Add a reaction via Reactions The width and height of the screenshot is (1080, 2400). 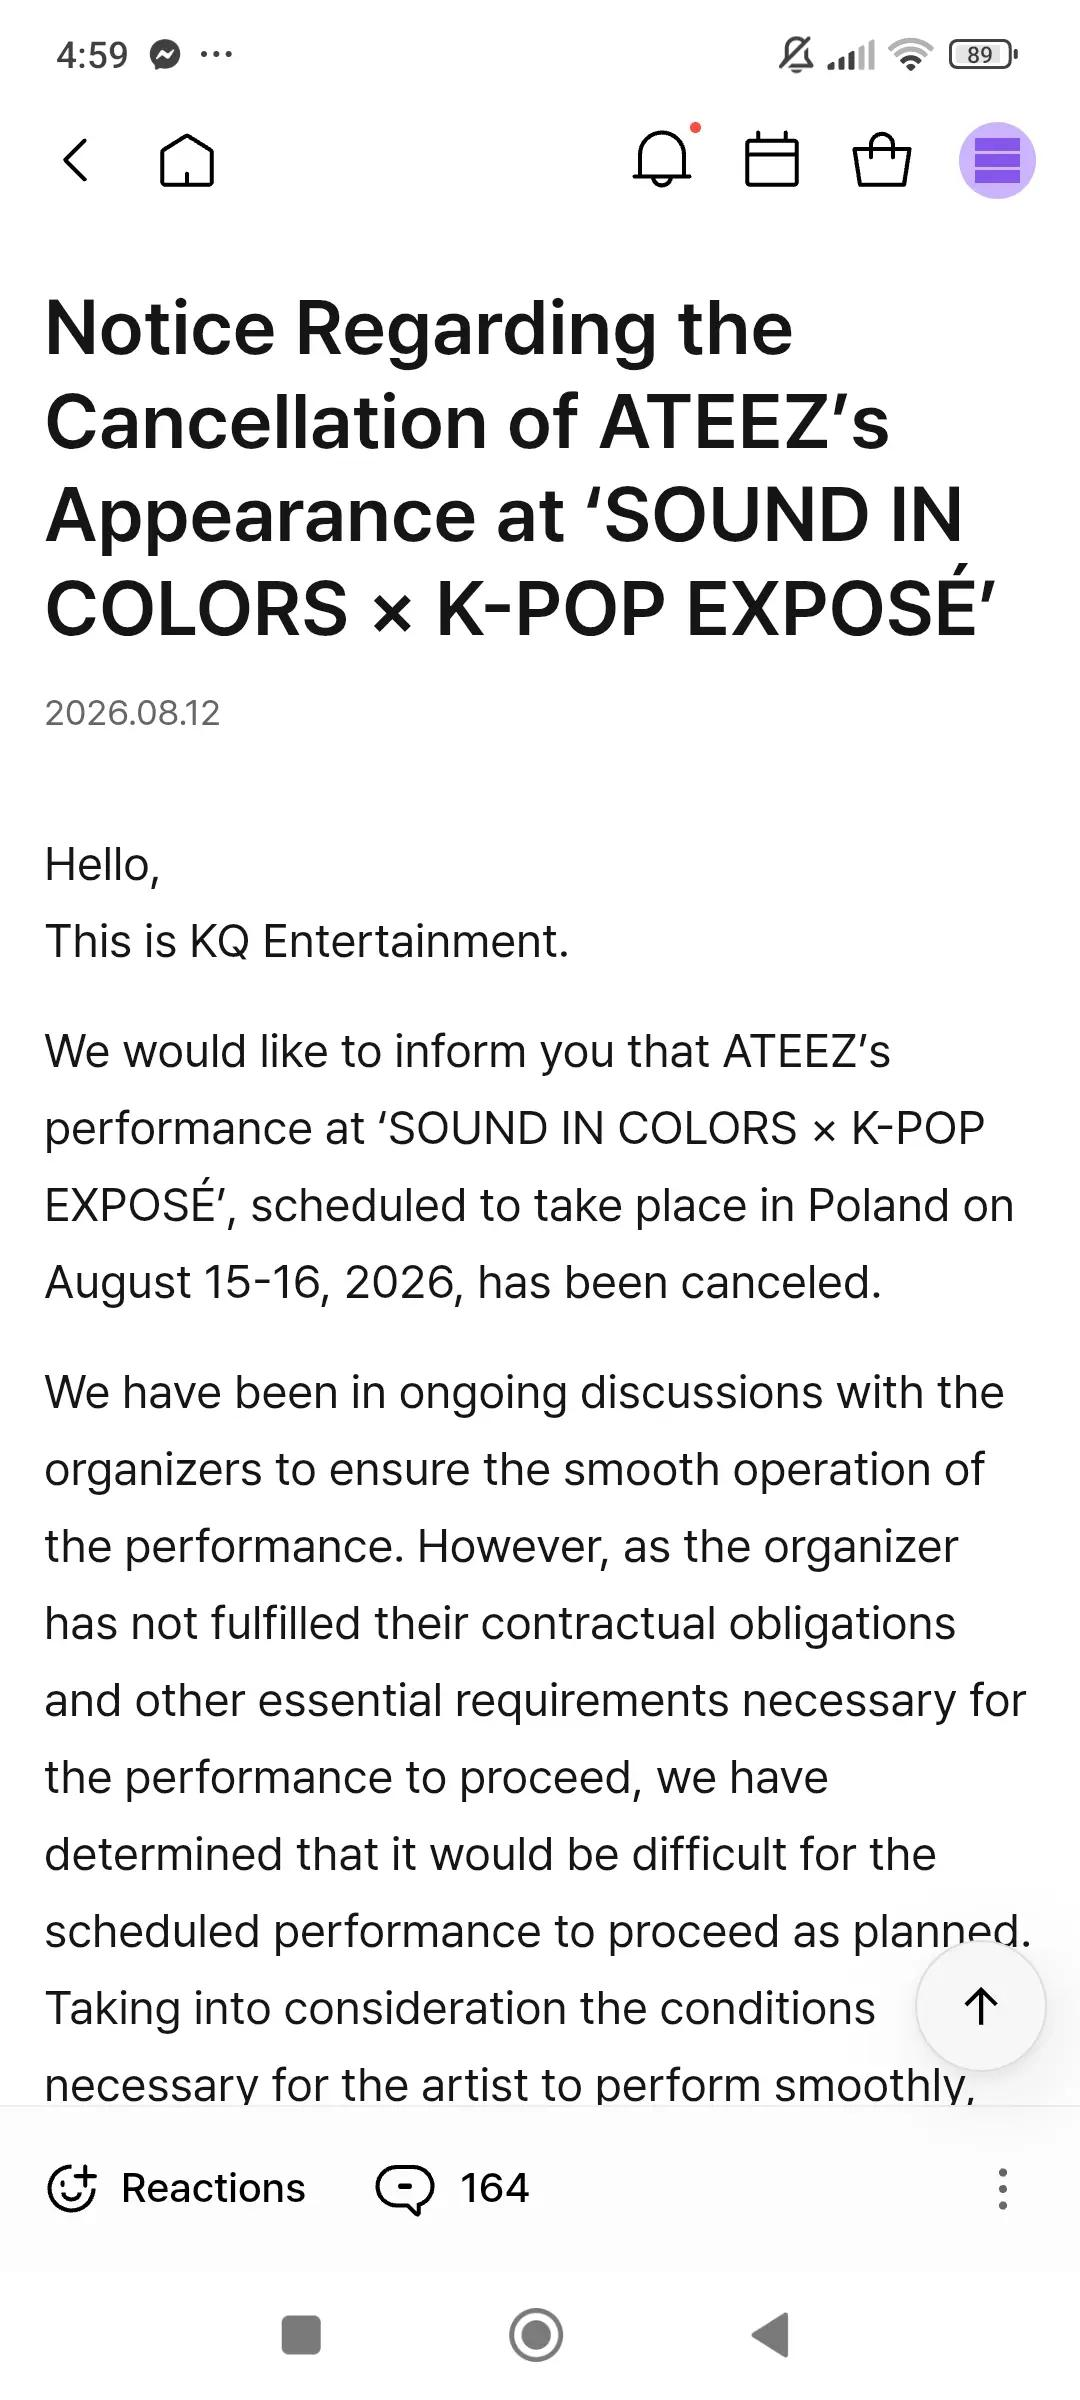point(176,2188)
